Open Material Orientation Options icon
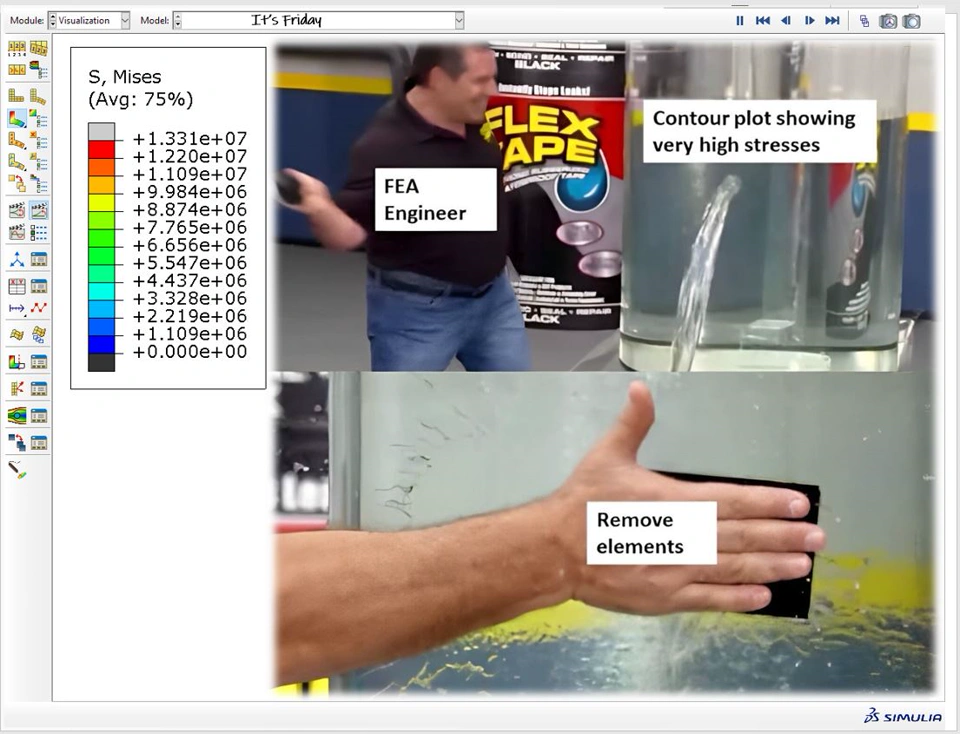 (x=39, y=162)
